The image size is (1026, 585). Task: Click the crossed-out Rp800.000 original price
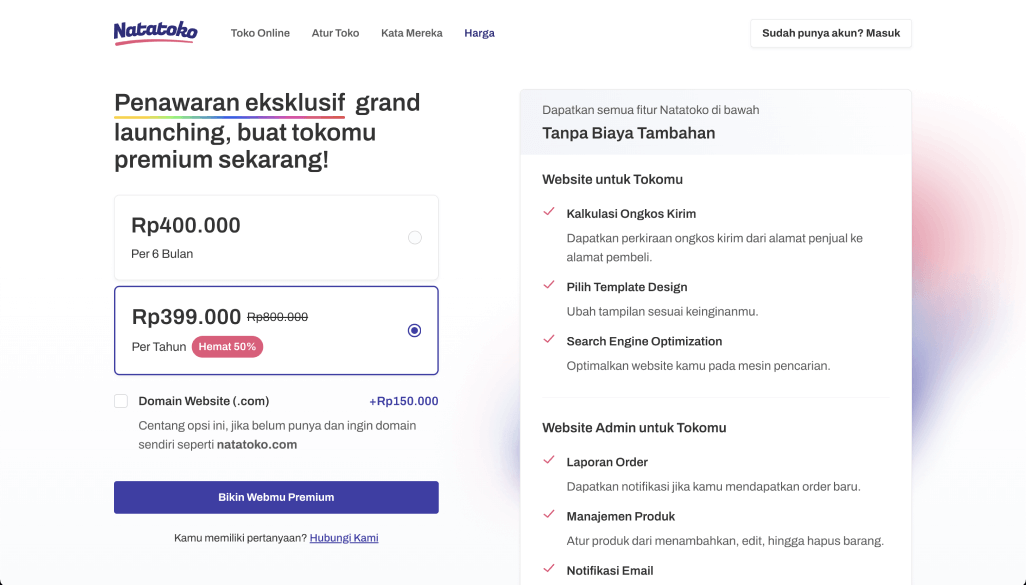[278, 315]
